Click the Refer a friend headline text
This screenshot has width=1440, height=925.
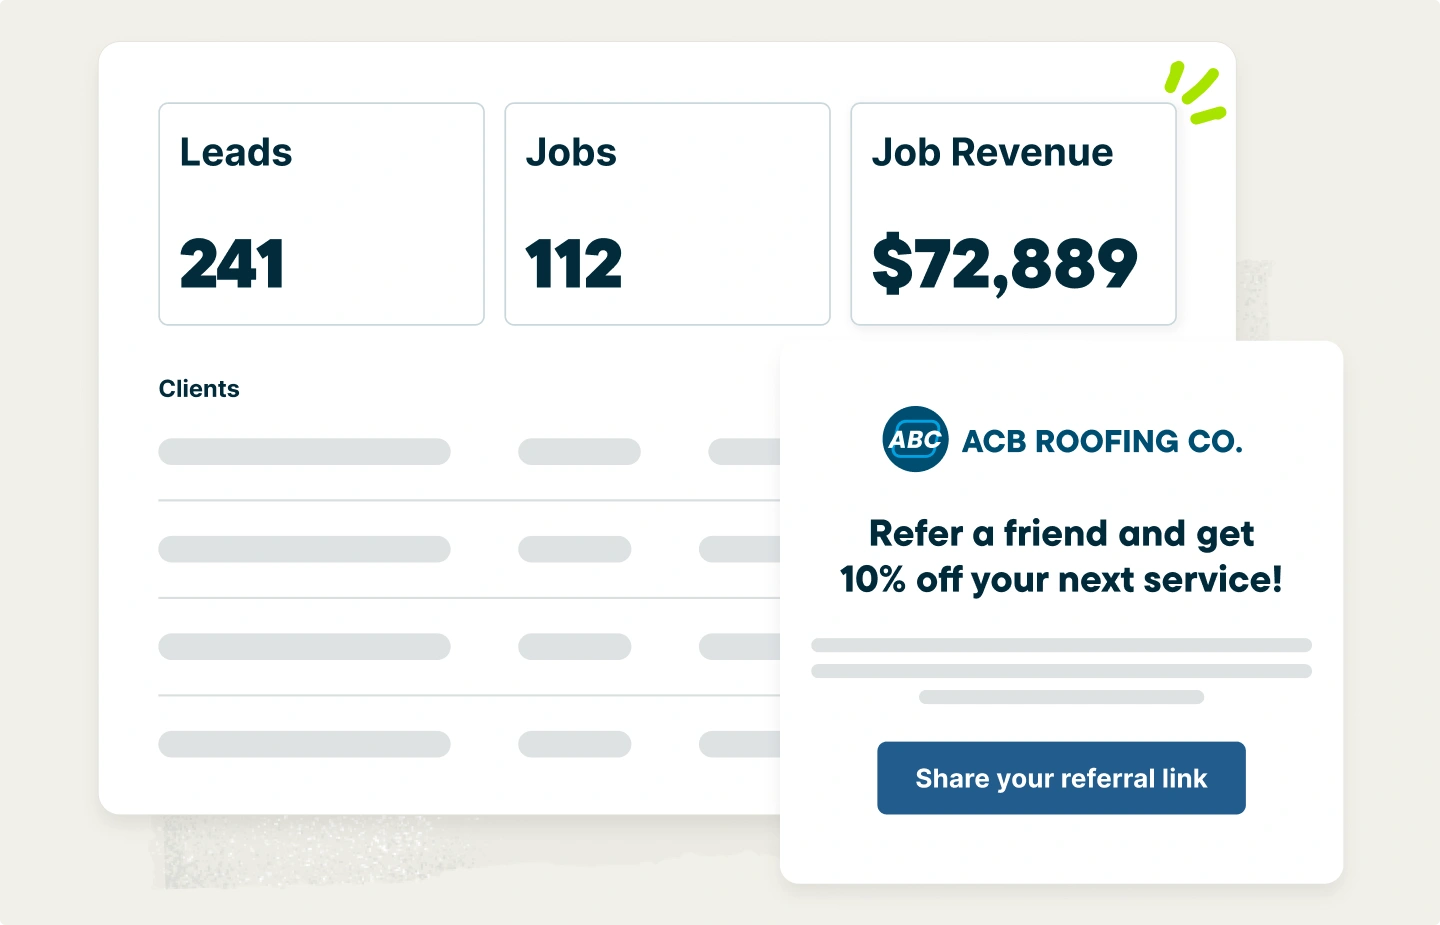[1061, 556]
